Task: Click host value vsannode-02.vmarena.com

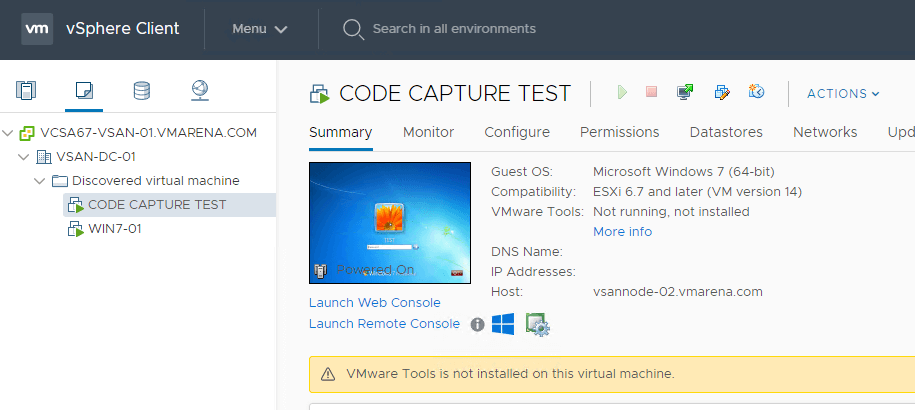Action: pos(677,292)
